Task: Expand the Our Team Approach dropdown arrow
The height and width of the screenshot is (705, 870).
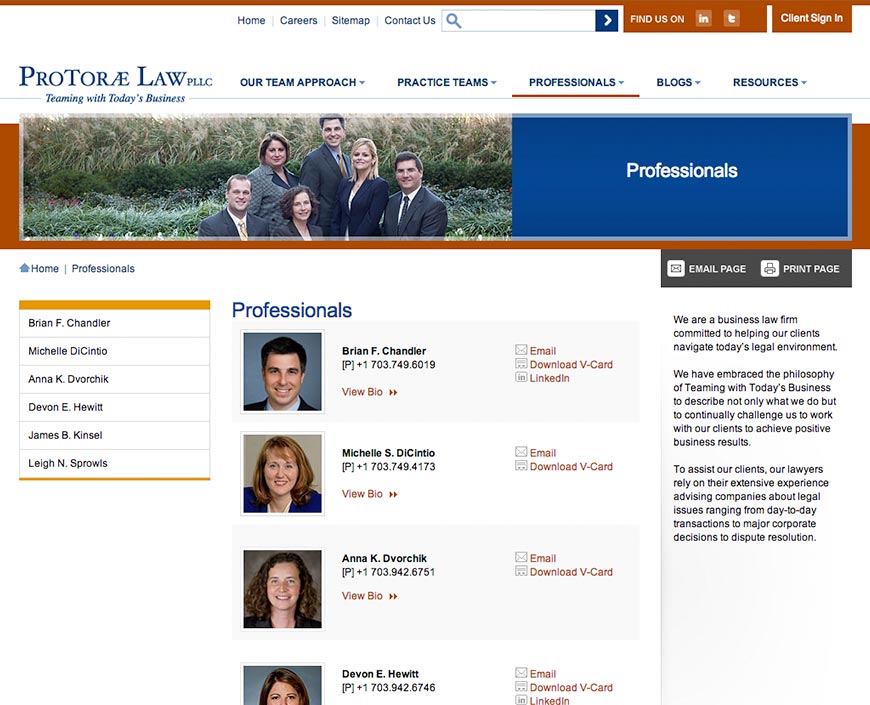Action: tap(362, 83)
